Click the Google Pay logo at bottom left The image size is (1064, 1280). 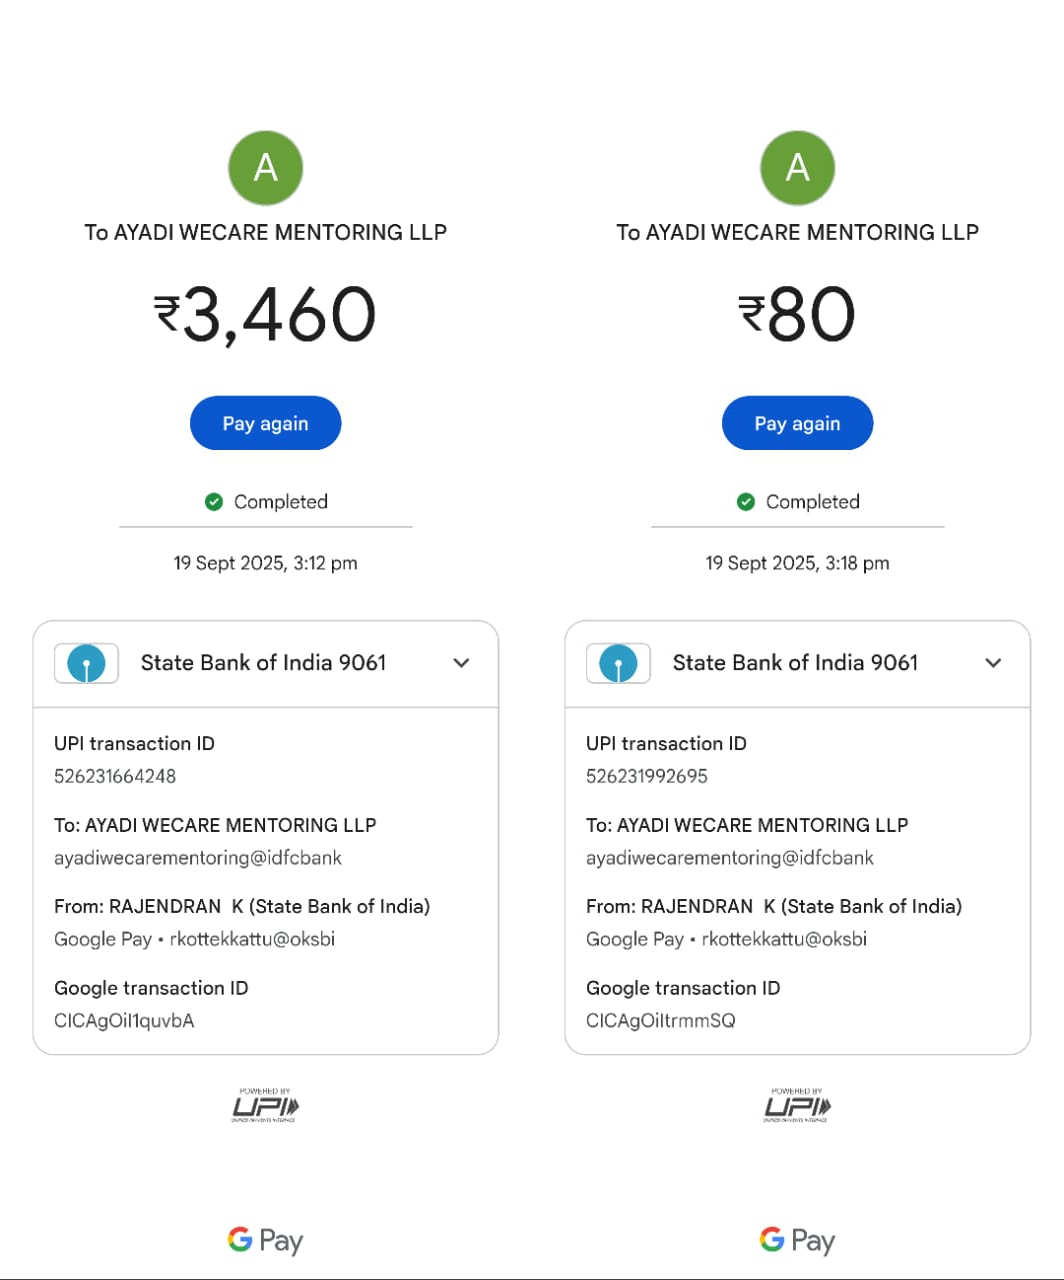265,1241
